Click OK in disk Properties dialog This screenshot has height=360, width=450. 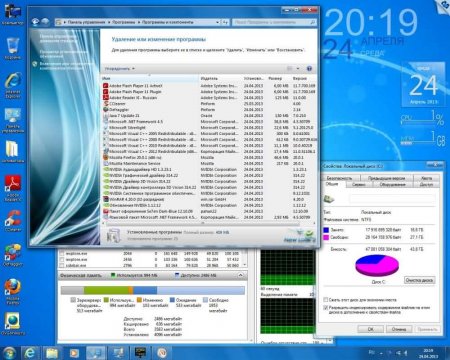click(x=370, y=329)
